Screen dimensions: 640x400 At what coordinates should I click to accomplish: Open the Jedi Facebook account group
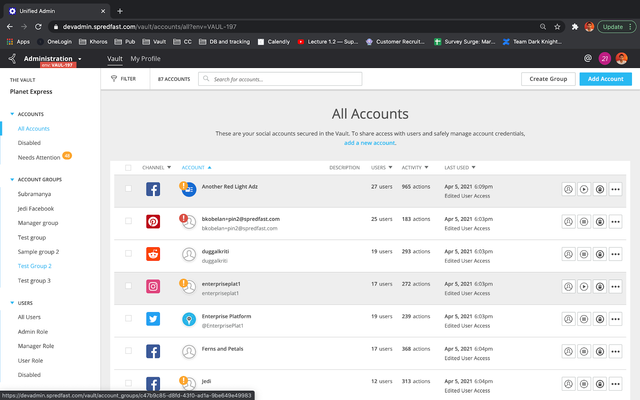(36, 209)
